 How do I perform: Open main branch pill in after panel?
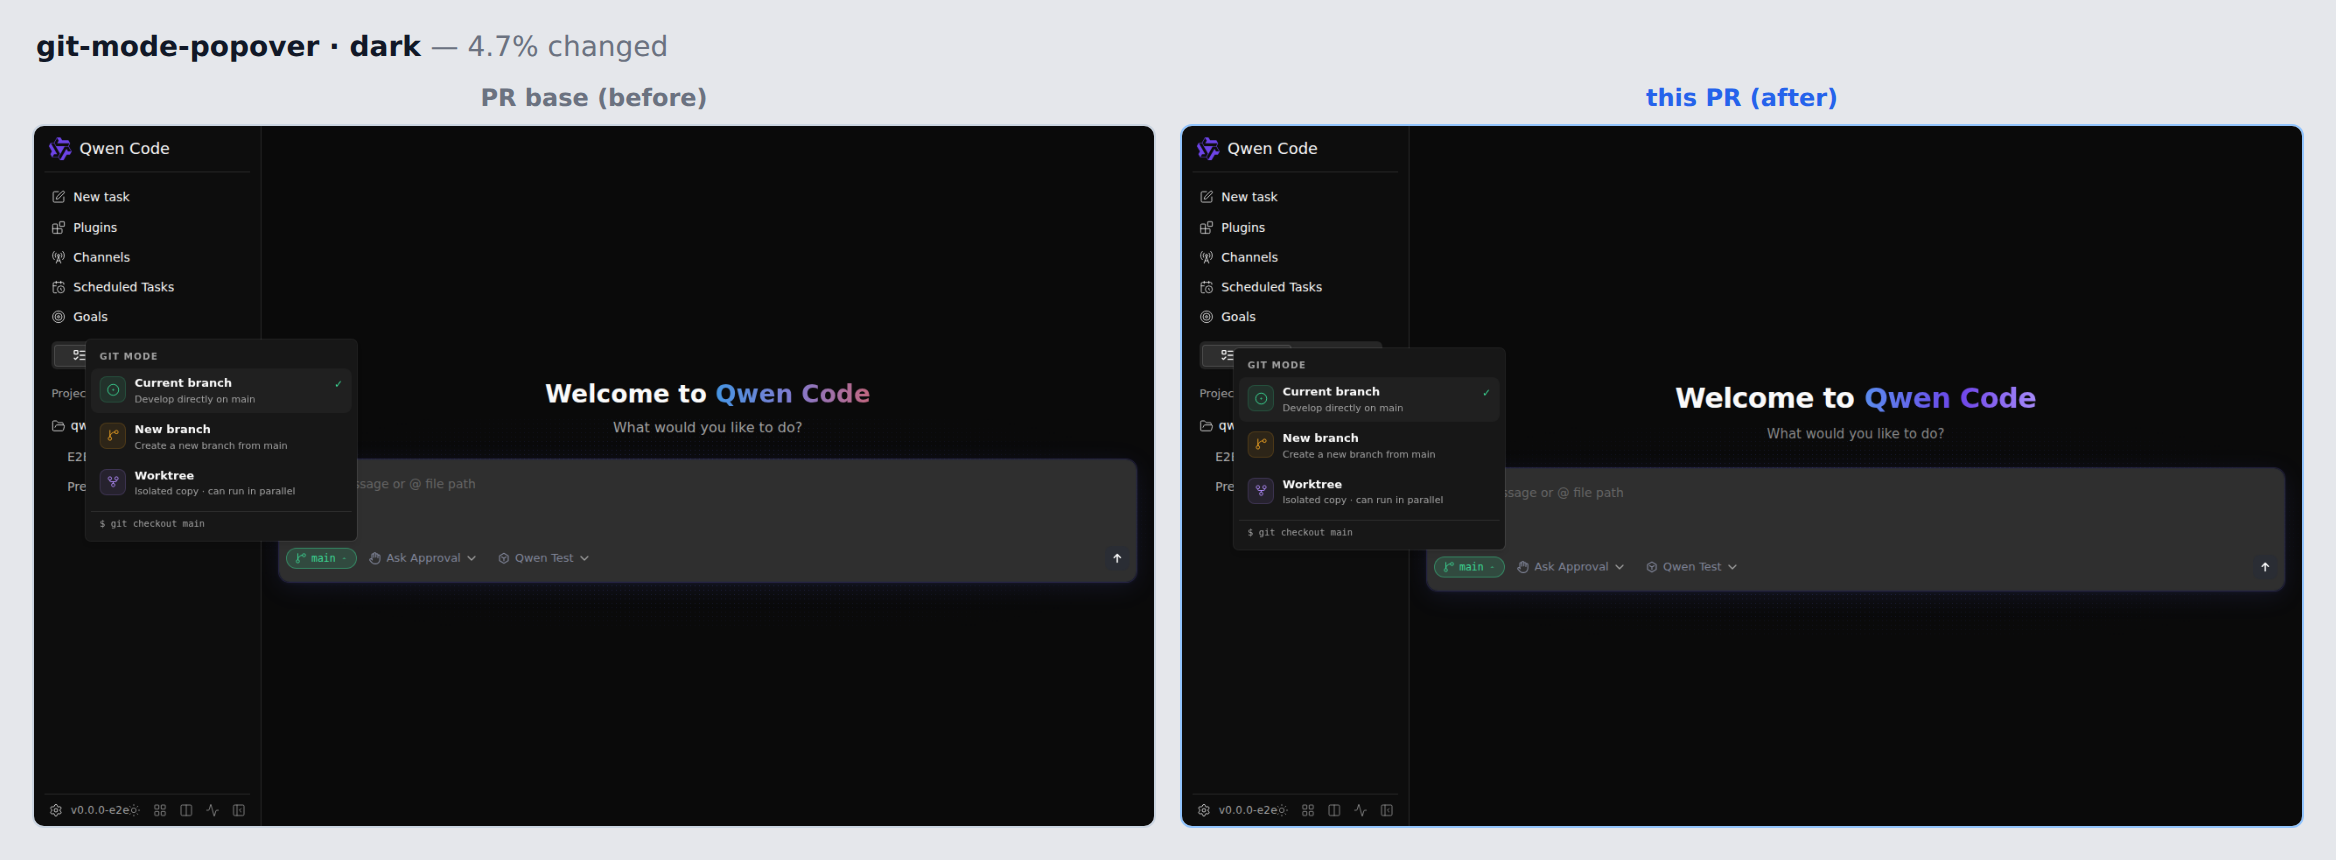1469,567
